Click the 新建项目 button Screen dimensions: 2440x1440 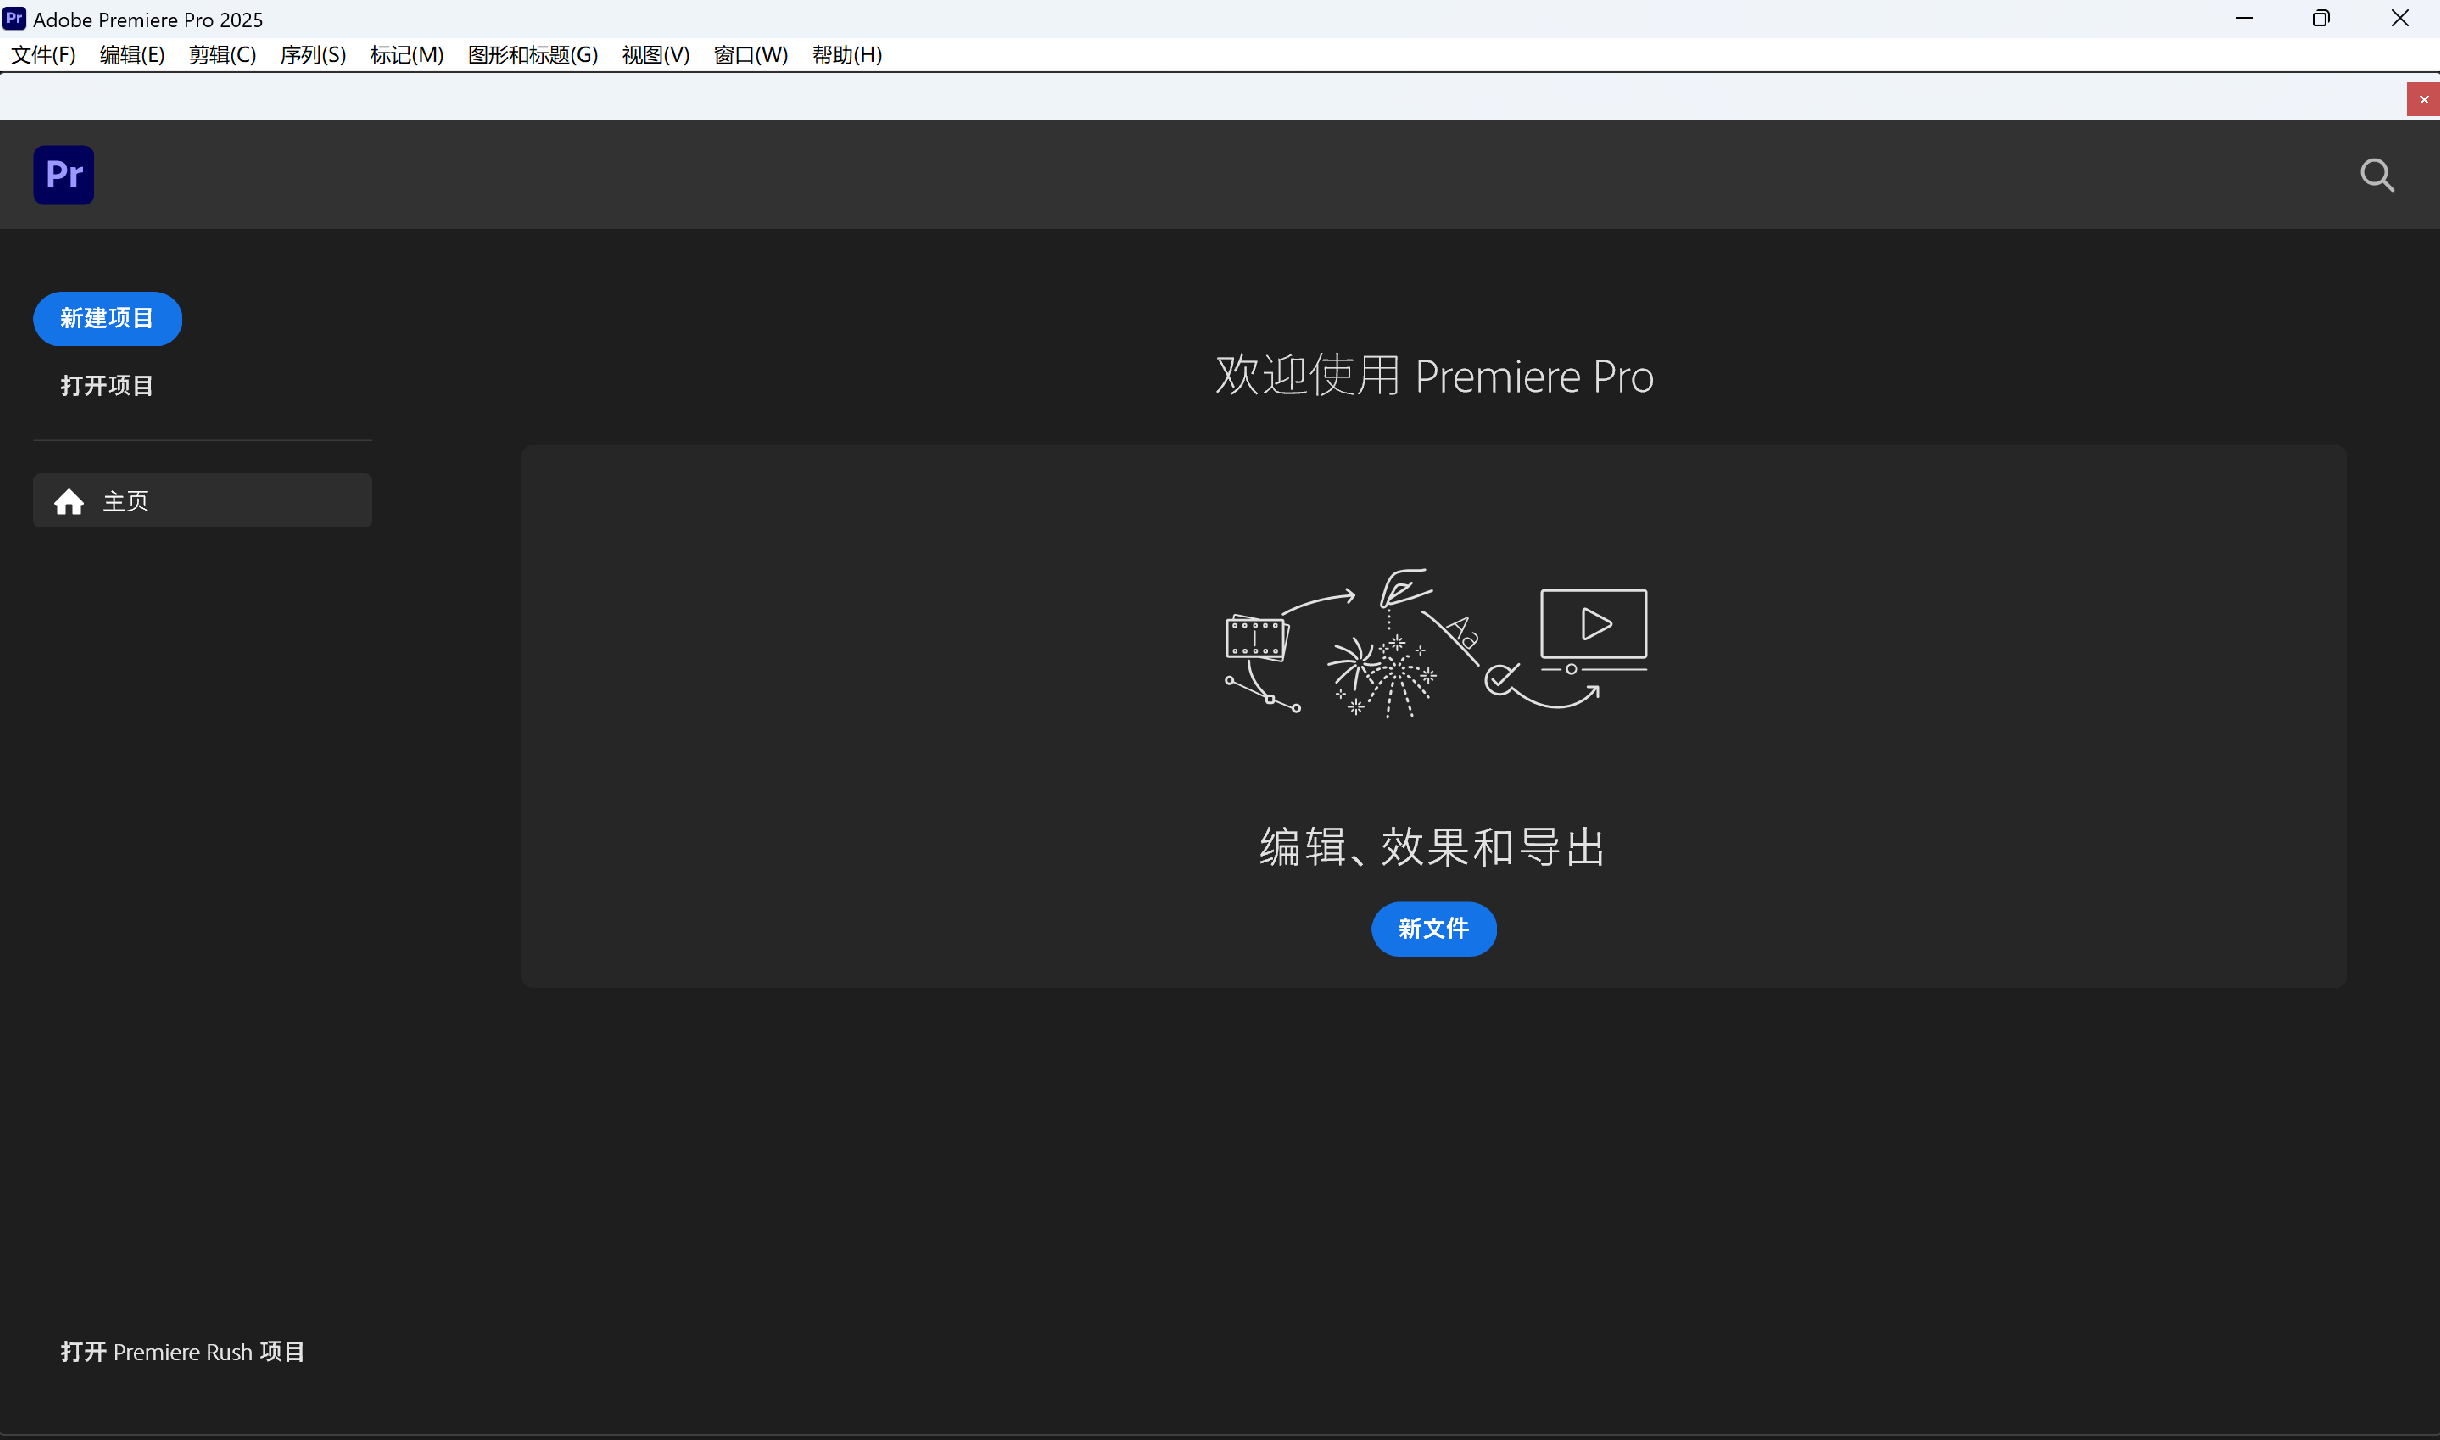(x=107, y=318)
